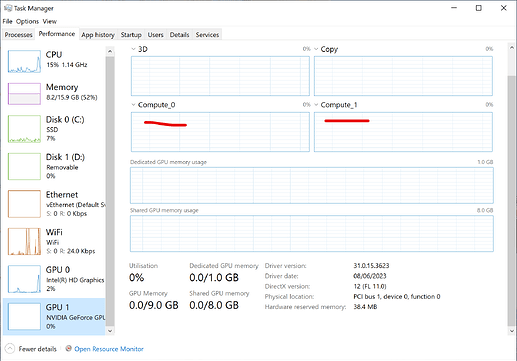
Task: Click the Open Resource Monitor link
Action: pos(109,349)
